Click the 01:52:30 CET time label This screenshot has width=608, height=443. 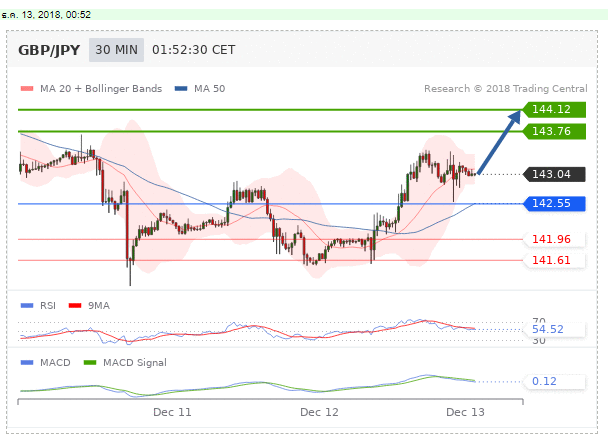point(193,50)
